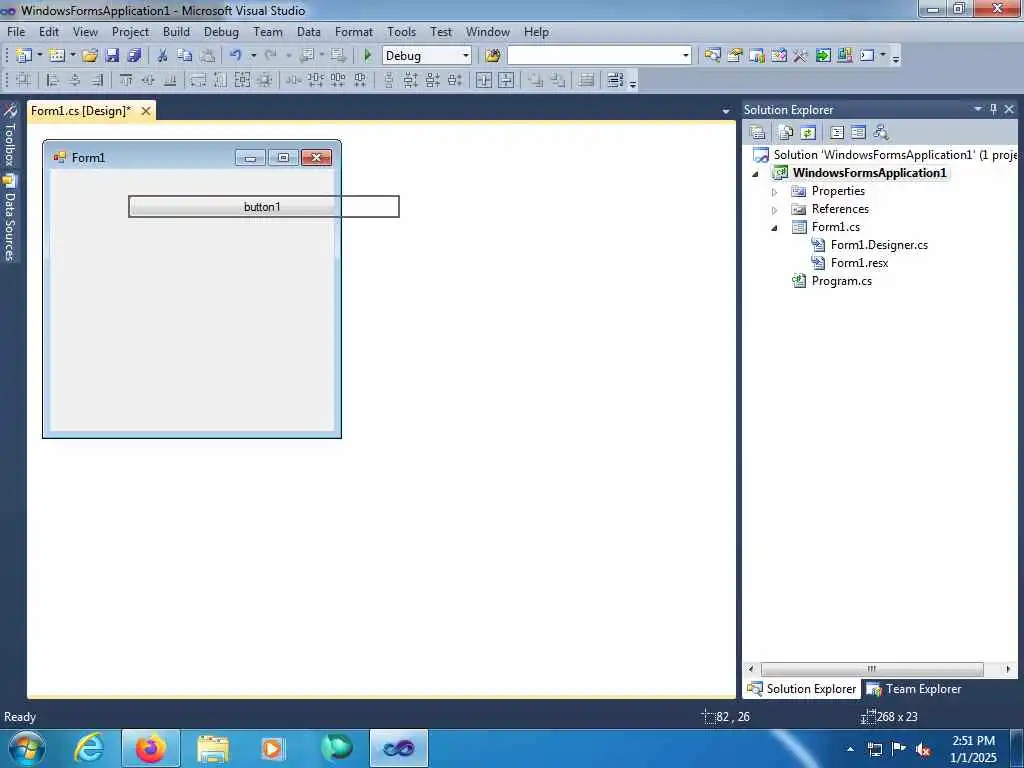This screenshot has width=1024, height=768.
Task: Click the Make Same Width icon
Action: (199, 80)
